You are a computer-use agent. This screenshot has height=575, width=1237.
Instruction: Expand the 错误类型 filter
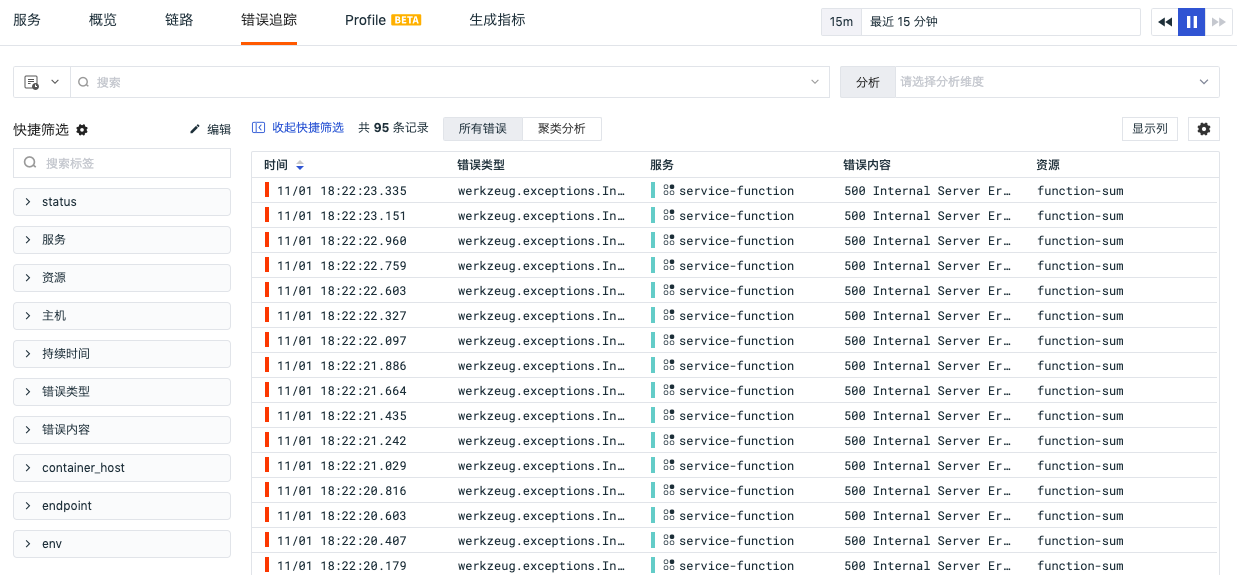coord(122,392)
